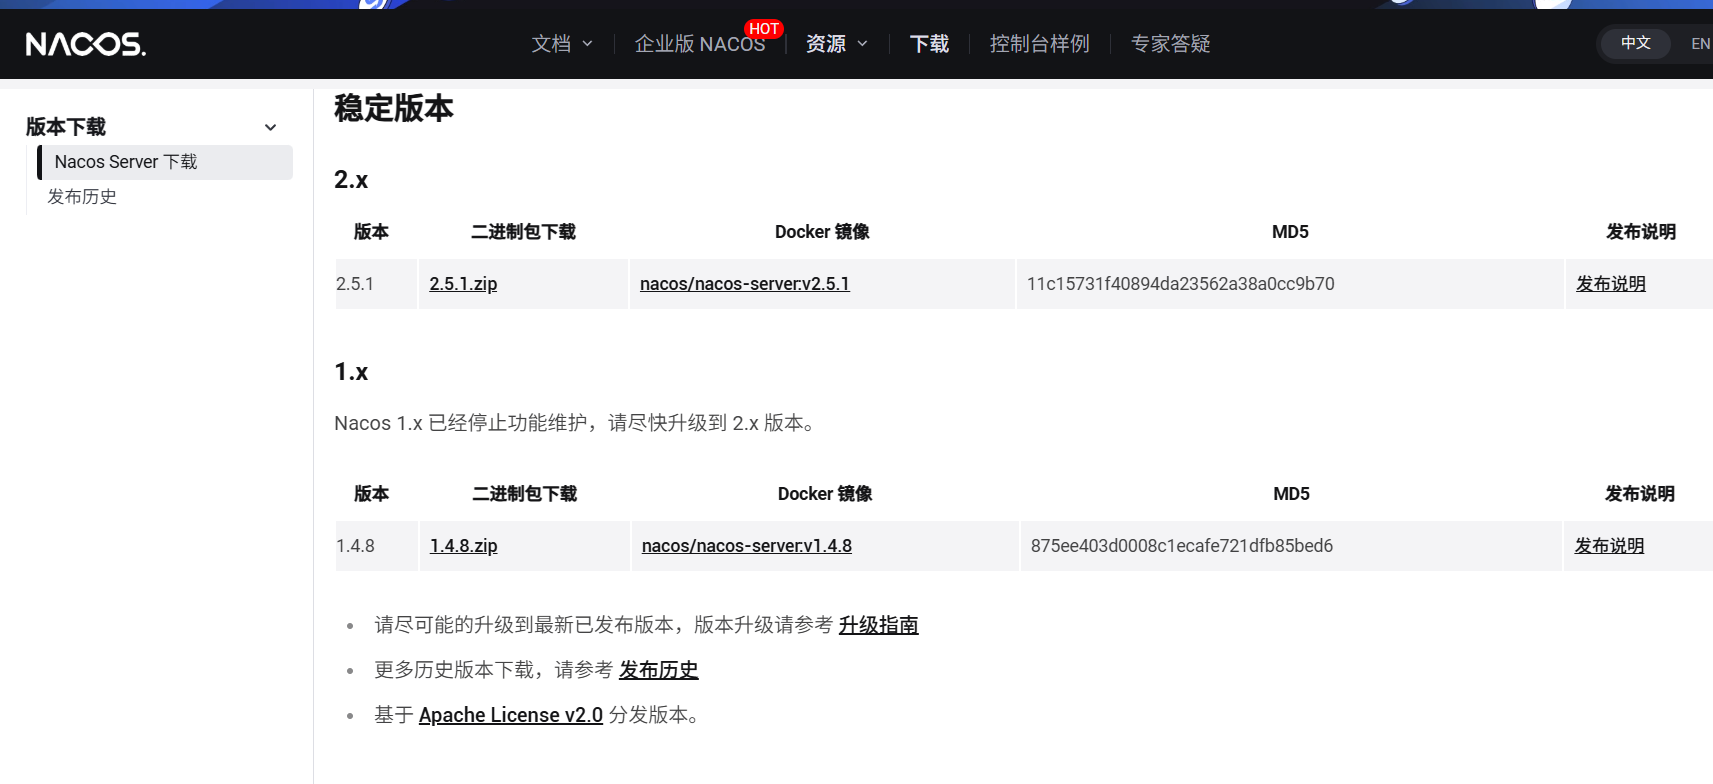
Task: Click the 1.x section heading
Action: pyautogui.click(x=351, y=372)
